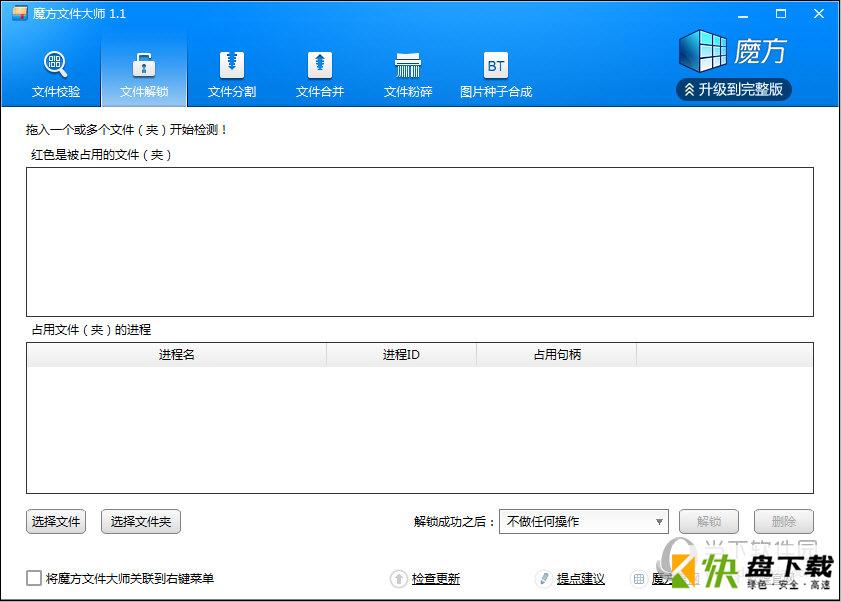Expand the 不做任何操作 dropdown

[584, 522]
